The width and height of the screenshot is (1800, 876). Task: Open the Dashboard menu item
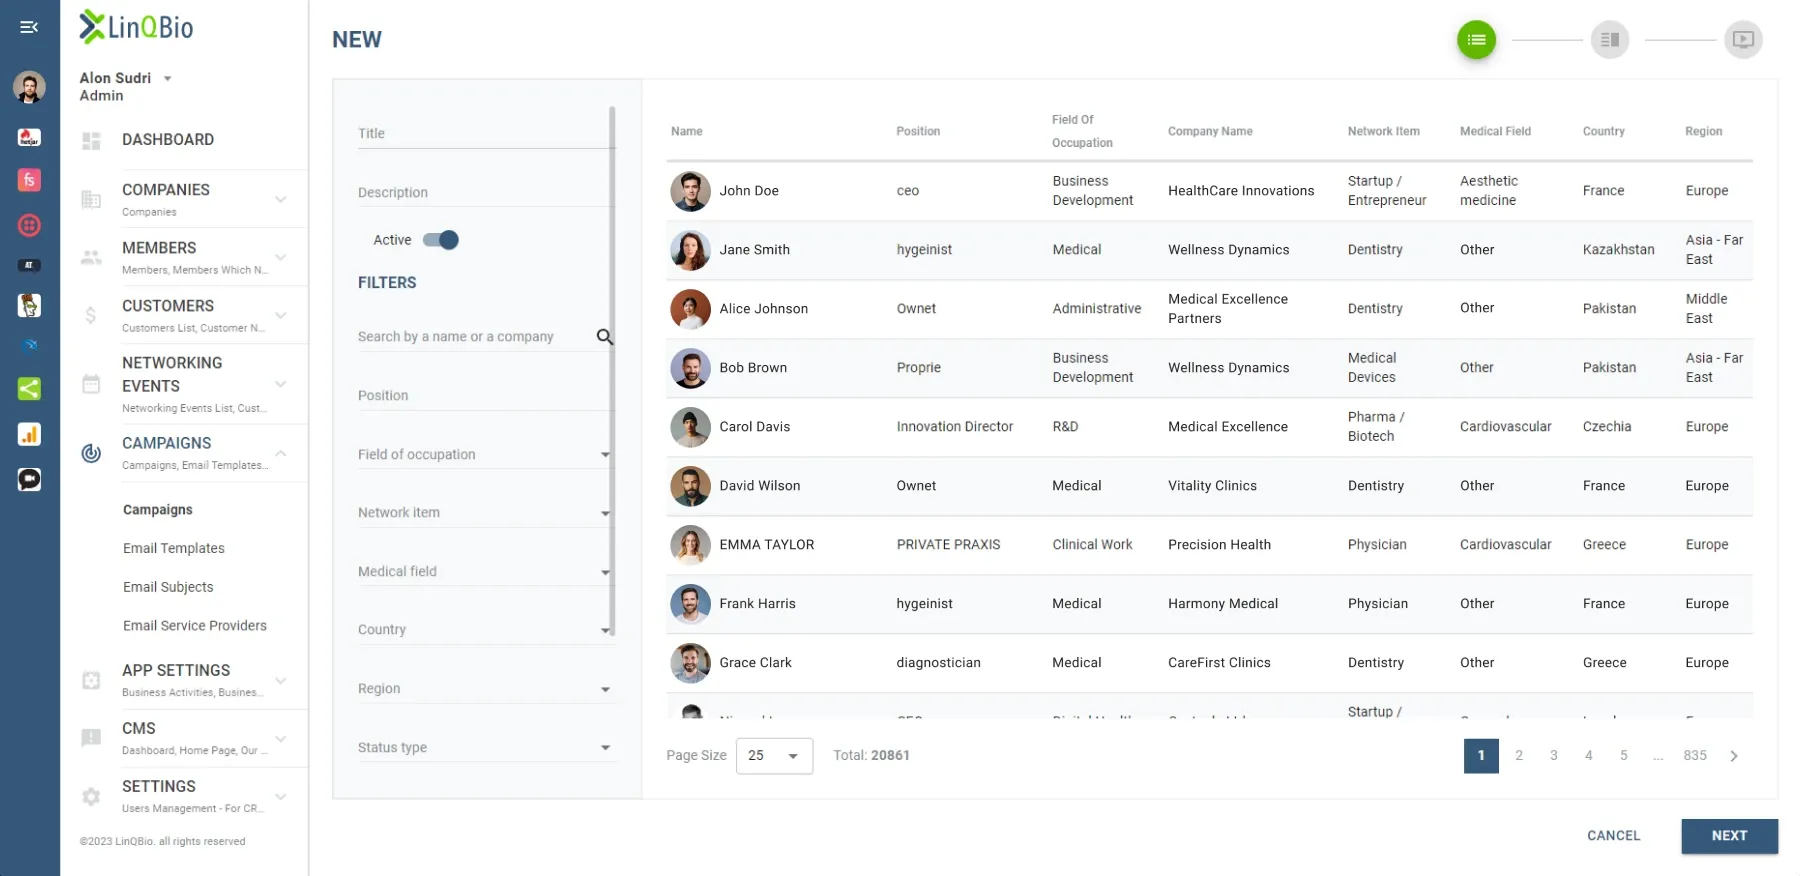[x=168, y=140]
